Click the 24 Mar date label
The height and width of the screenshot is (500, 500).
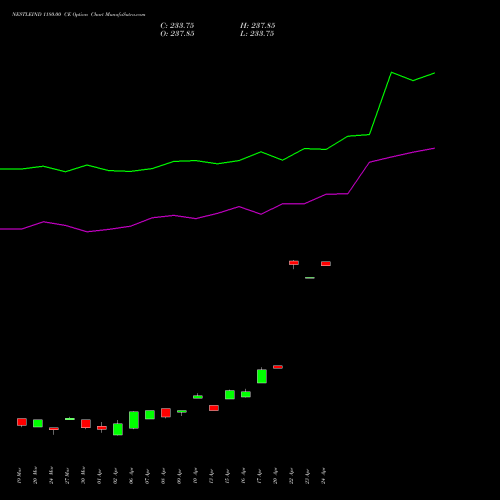pos(51,476)
